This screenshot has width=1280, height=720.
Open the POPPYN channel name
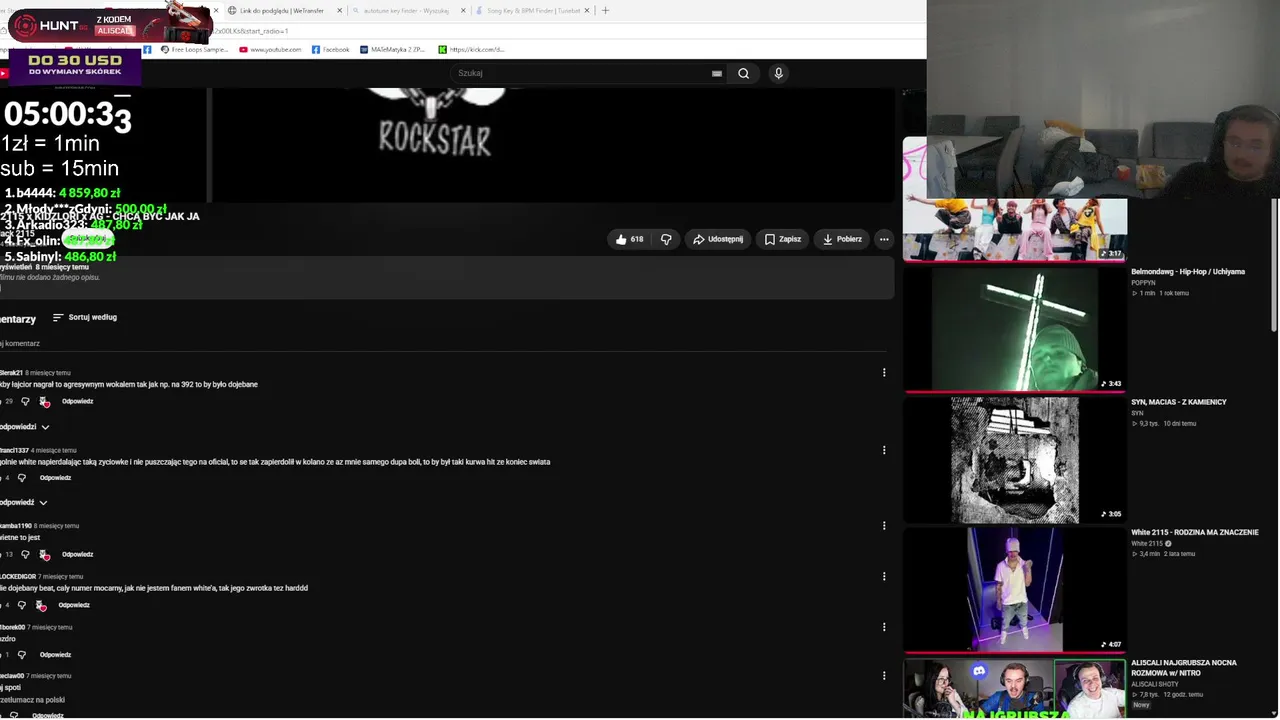coord(1143,283)
